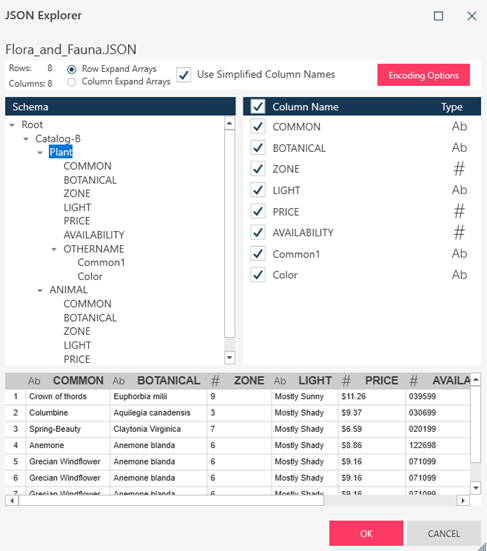Click Ab icon in COMMON preview header

(34, 381)
